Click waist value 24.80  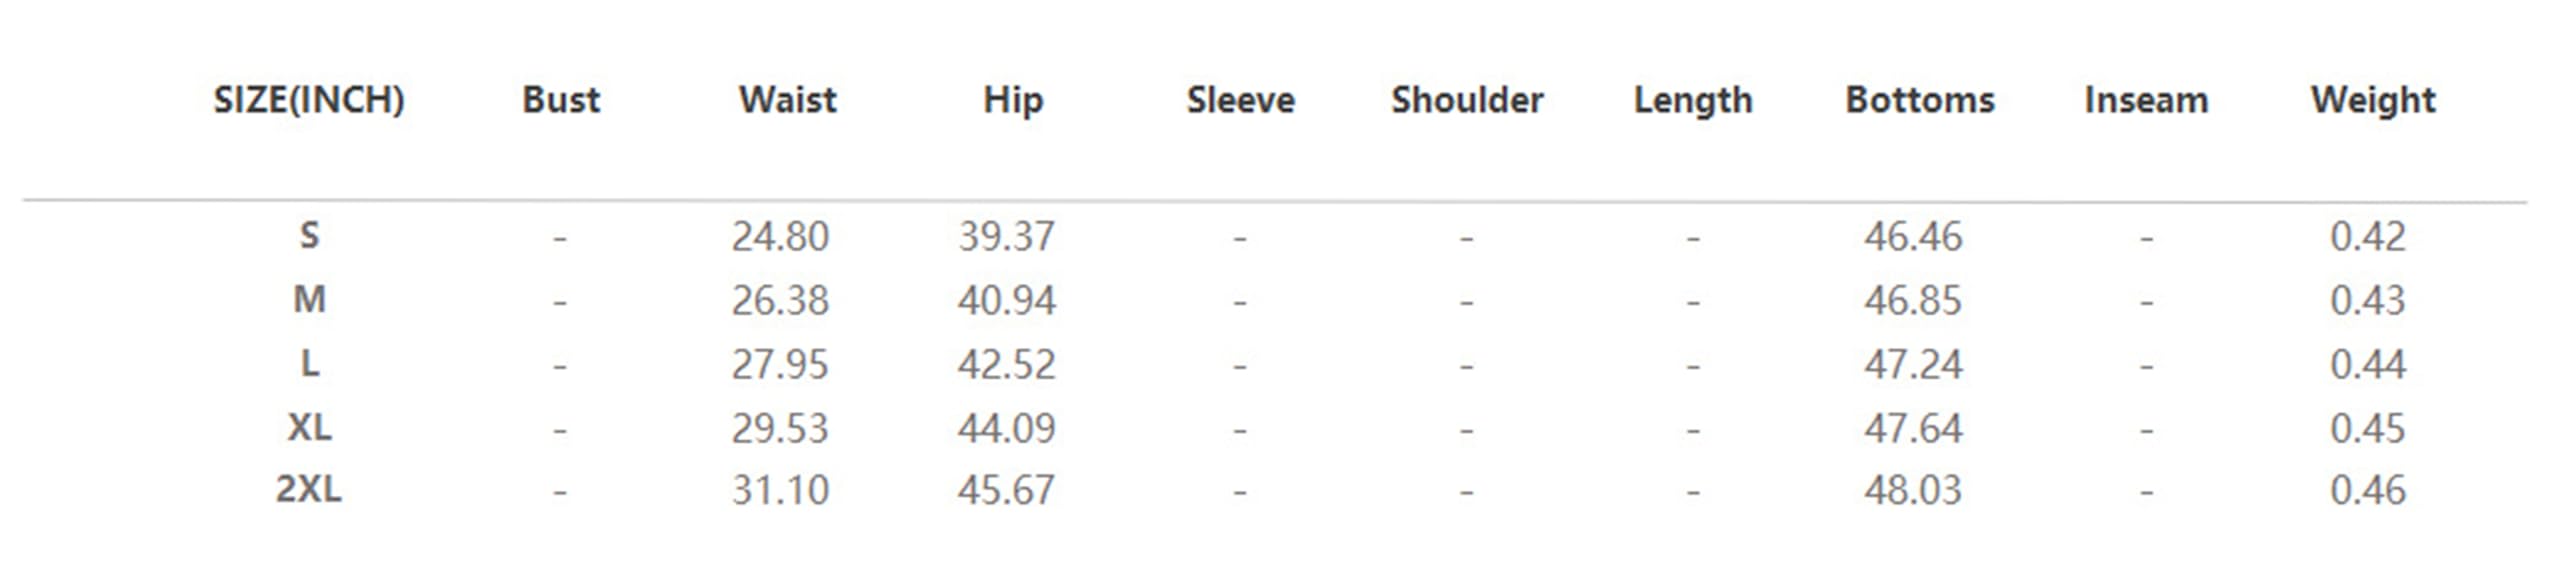pyautogui.click(x=780, y=237)
